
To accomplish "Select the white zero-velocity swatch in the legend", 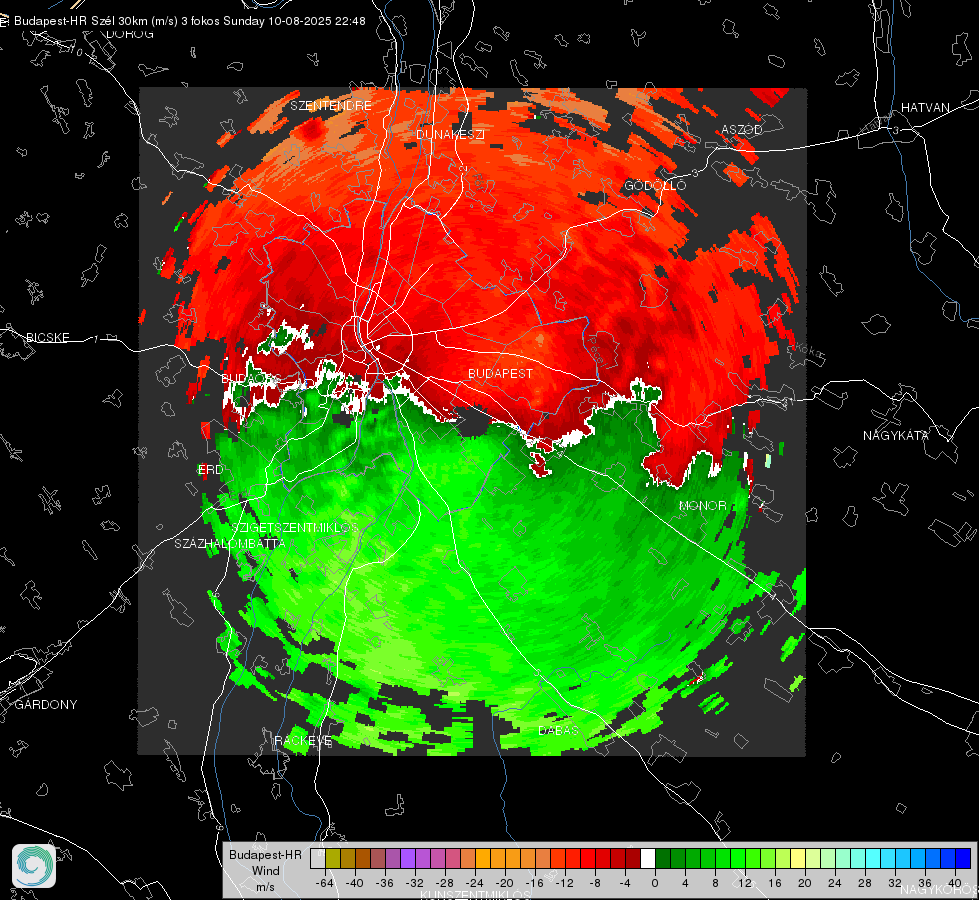I will (x=648, y=859).
